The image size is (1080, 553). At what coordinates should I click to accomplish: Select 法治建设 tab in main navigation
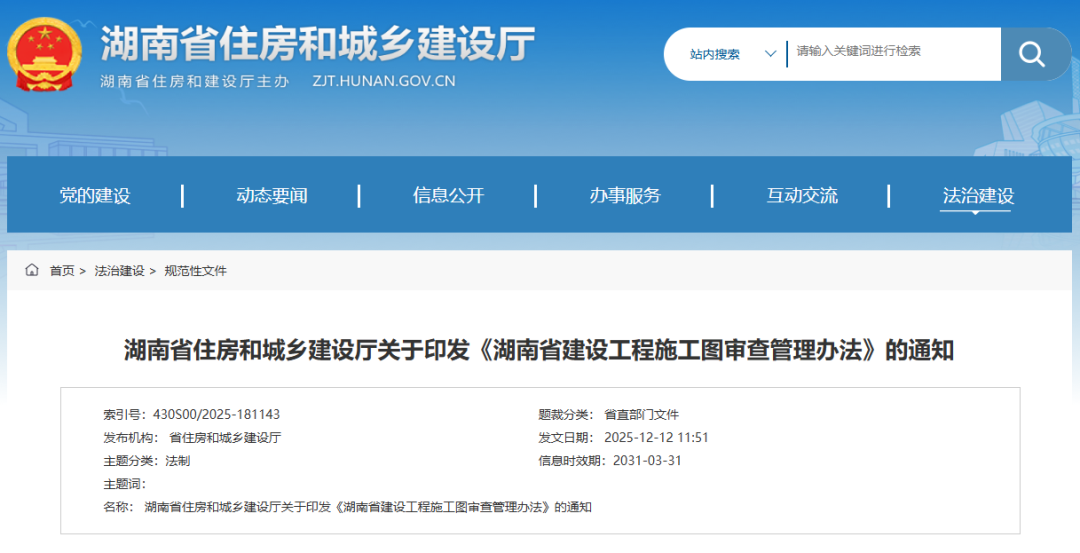[978, 196]
